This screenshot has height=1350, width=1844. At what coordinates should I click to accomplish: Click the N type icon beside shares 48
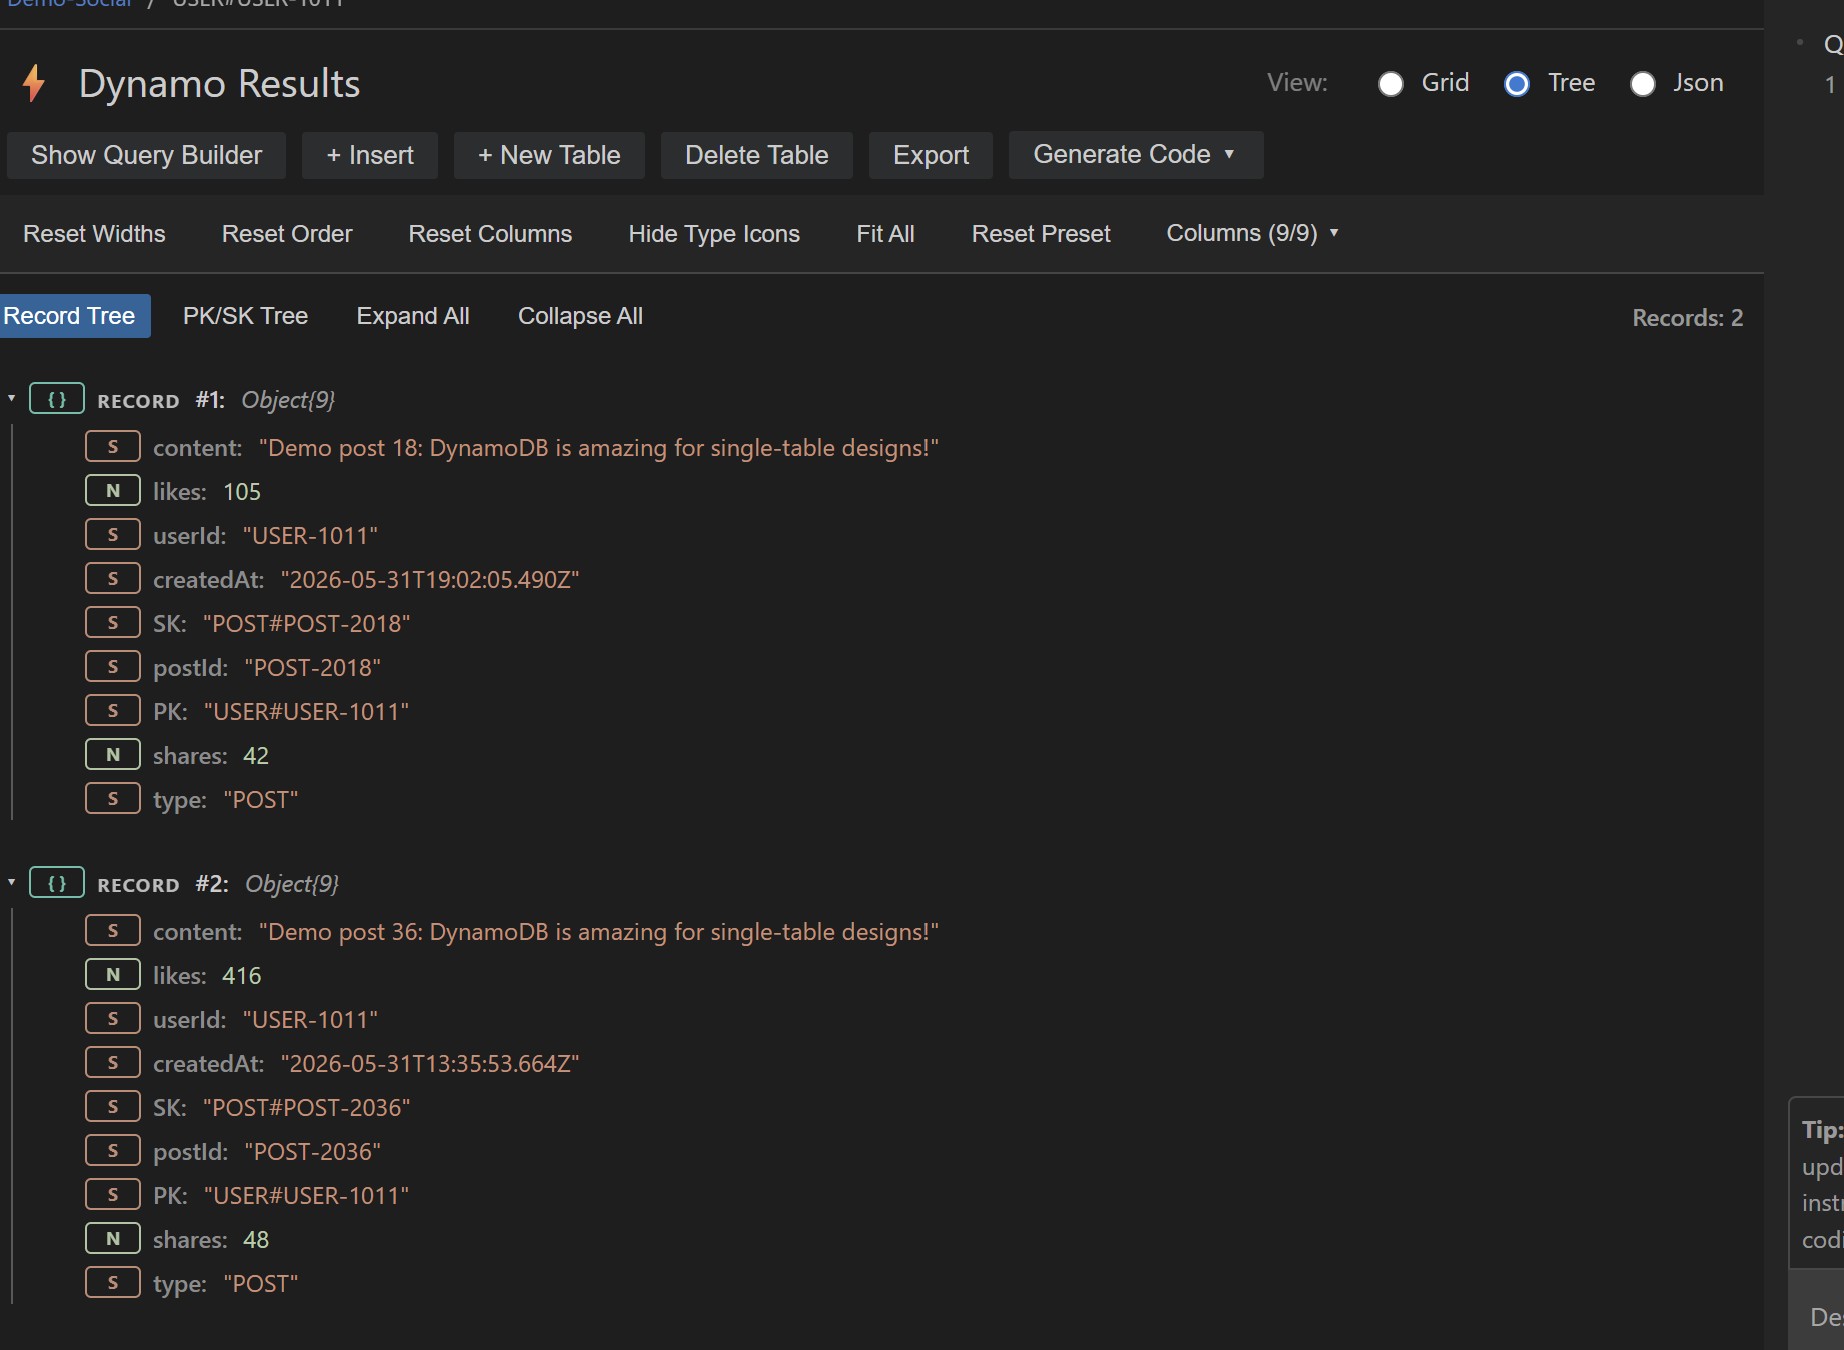[x=113, y=1239]
